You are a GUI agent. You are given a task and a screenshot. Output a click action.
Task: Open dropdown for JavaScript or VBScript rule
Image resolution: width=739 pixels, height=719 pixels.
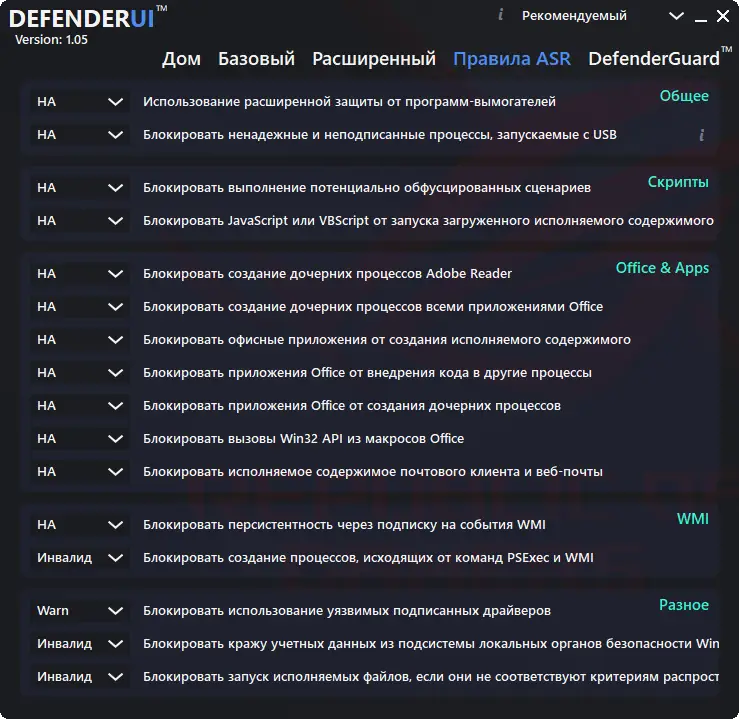pos(80,221)
